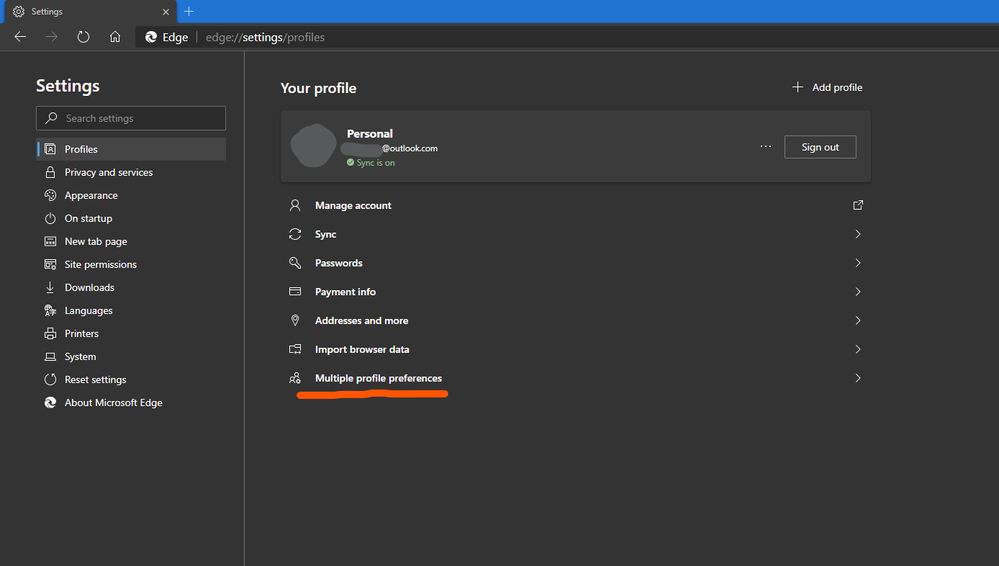This screenshot has height=566, width=999.
Task: Click the Sync arrows icon
Action: pyautogui.click(x=295, y=234)
